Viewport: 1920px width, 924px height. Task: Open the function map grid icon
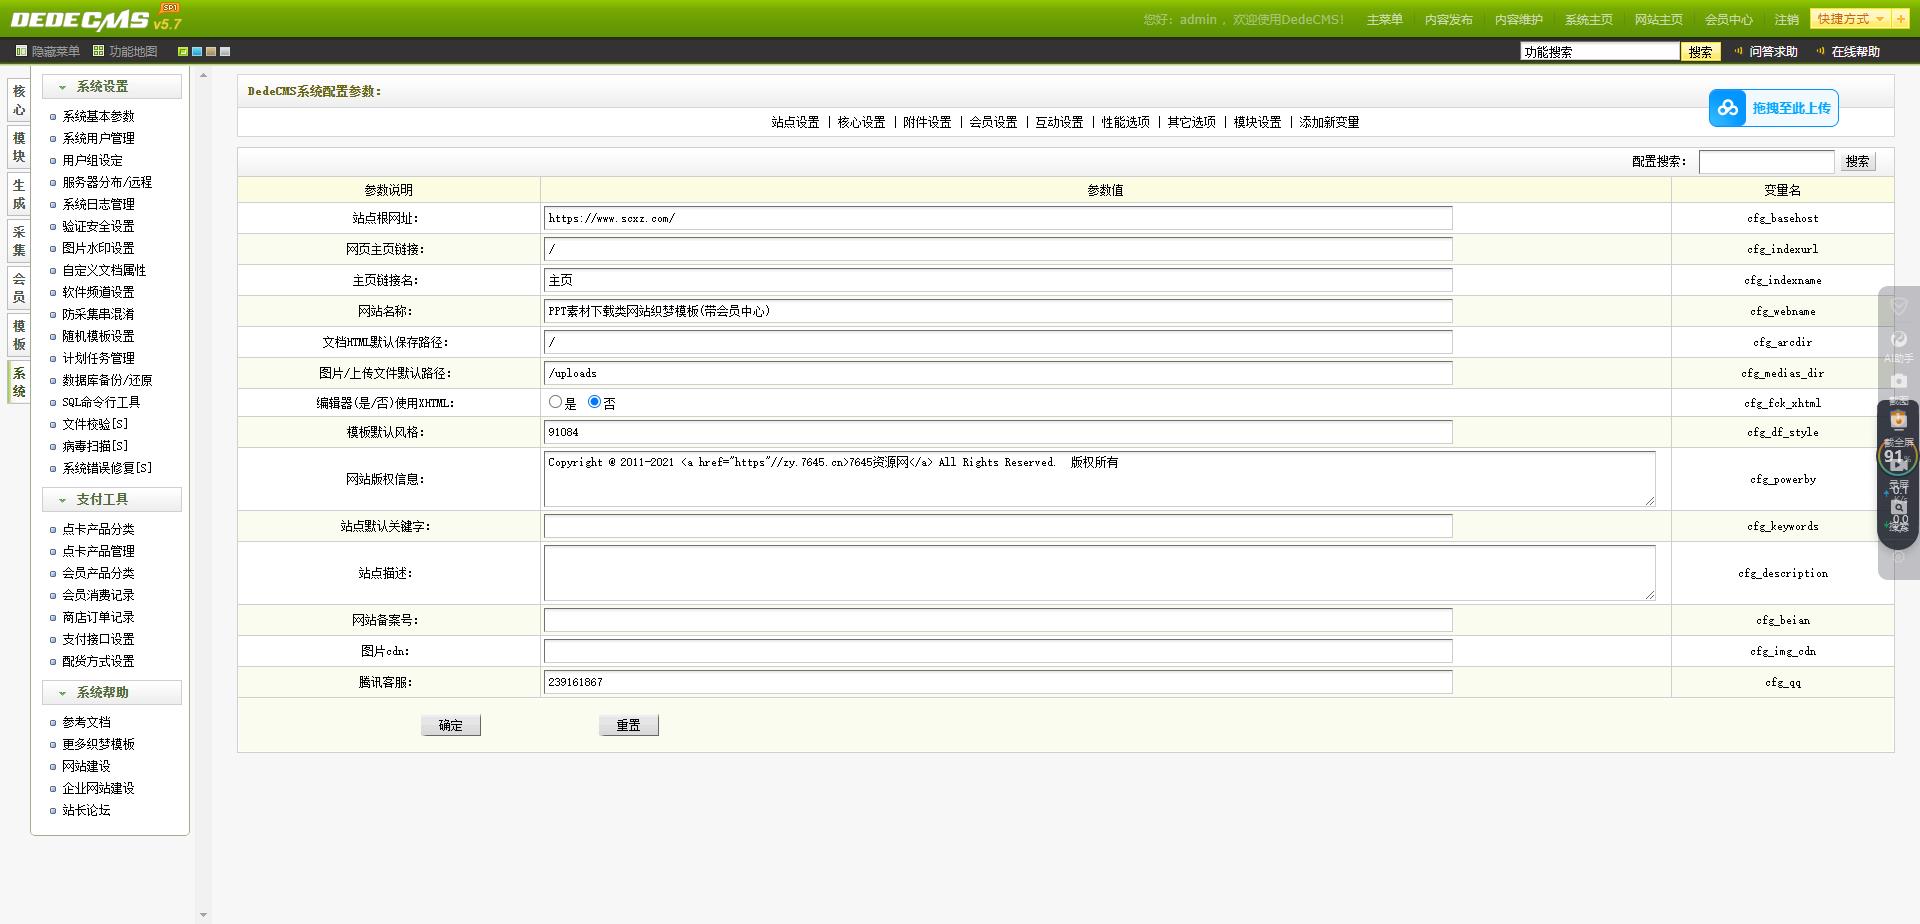[98, 51]
